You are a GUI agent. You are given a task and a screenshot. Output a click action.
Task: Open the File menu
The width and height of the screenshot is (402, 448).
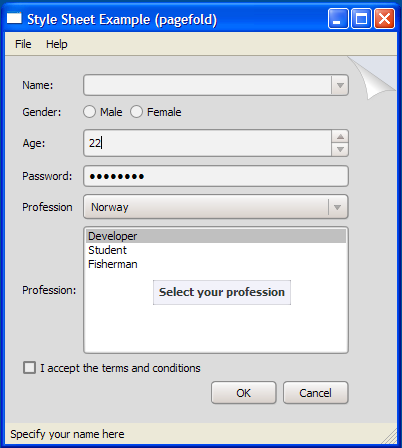23,44
